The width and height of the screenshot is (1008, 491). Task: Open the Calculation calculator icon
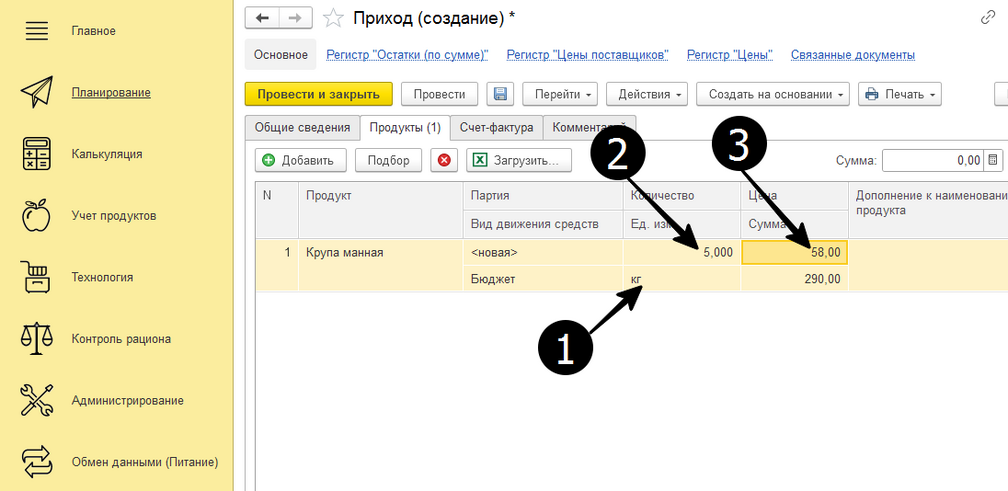tap(36, 154)
